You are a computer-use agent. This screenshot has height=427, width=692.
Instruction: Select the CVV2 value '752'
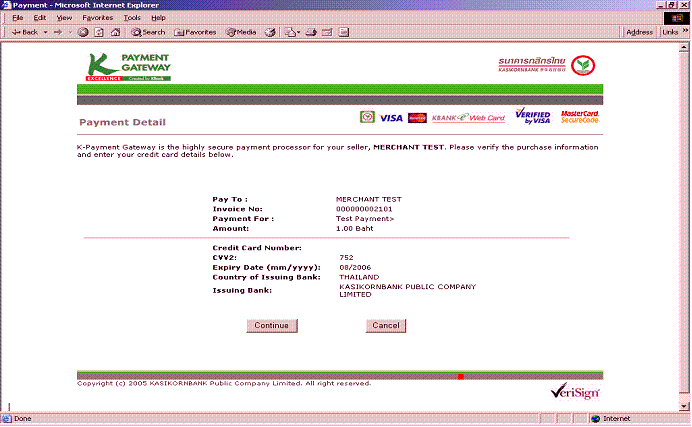[x=346, y=258]
